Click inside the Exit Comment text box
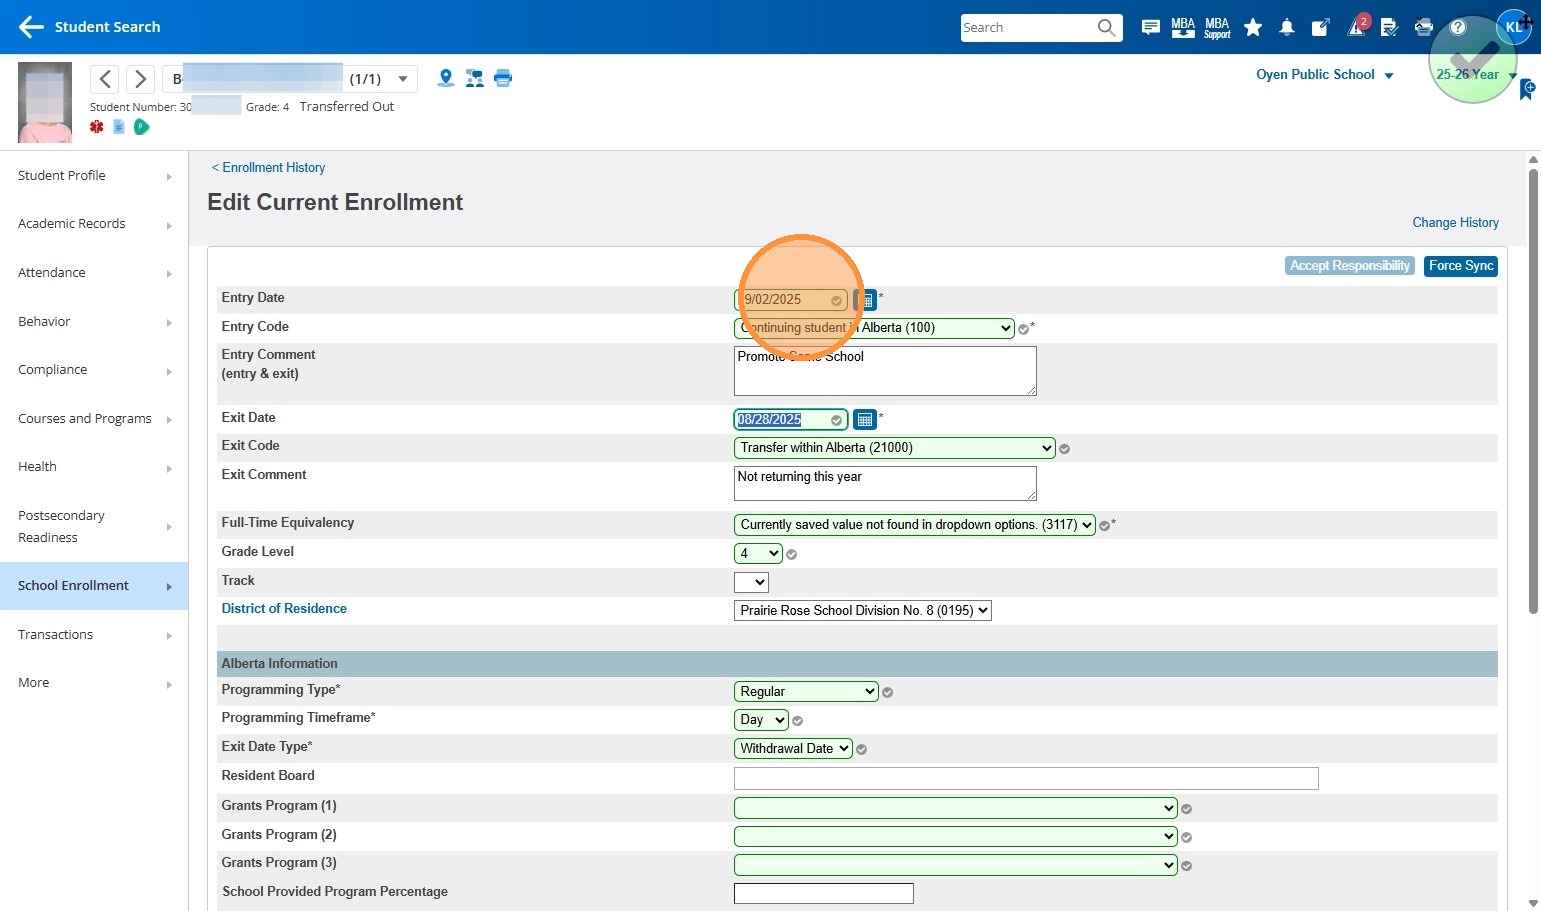Viewport: 1541px width, 911px height. pos(884,484)
